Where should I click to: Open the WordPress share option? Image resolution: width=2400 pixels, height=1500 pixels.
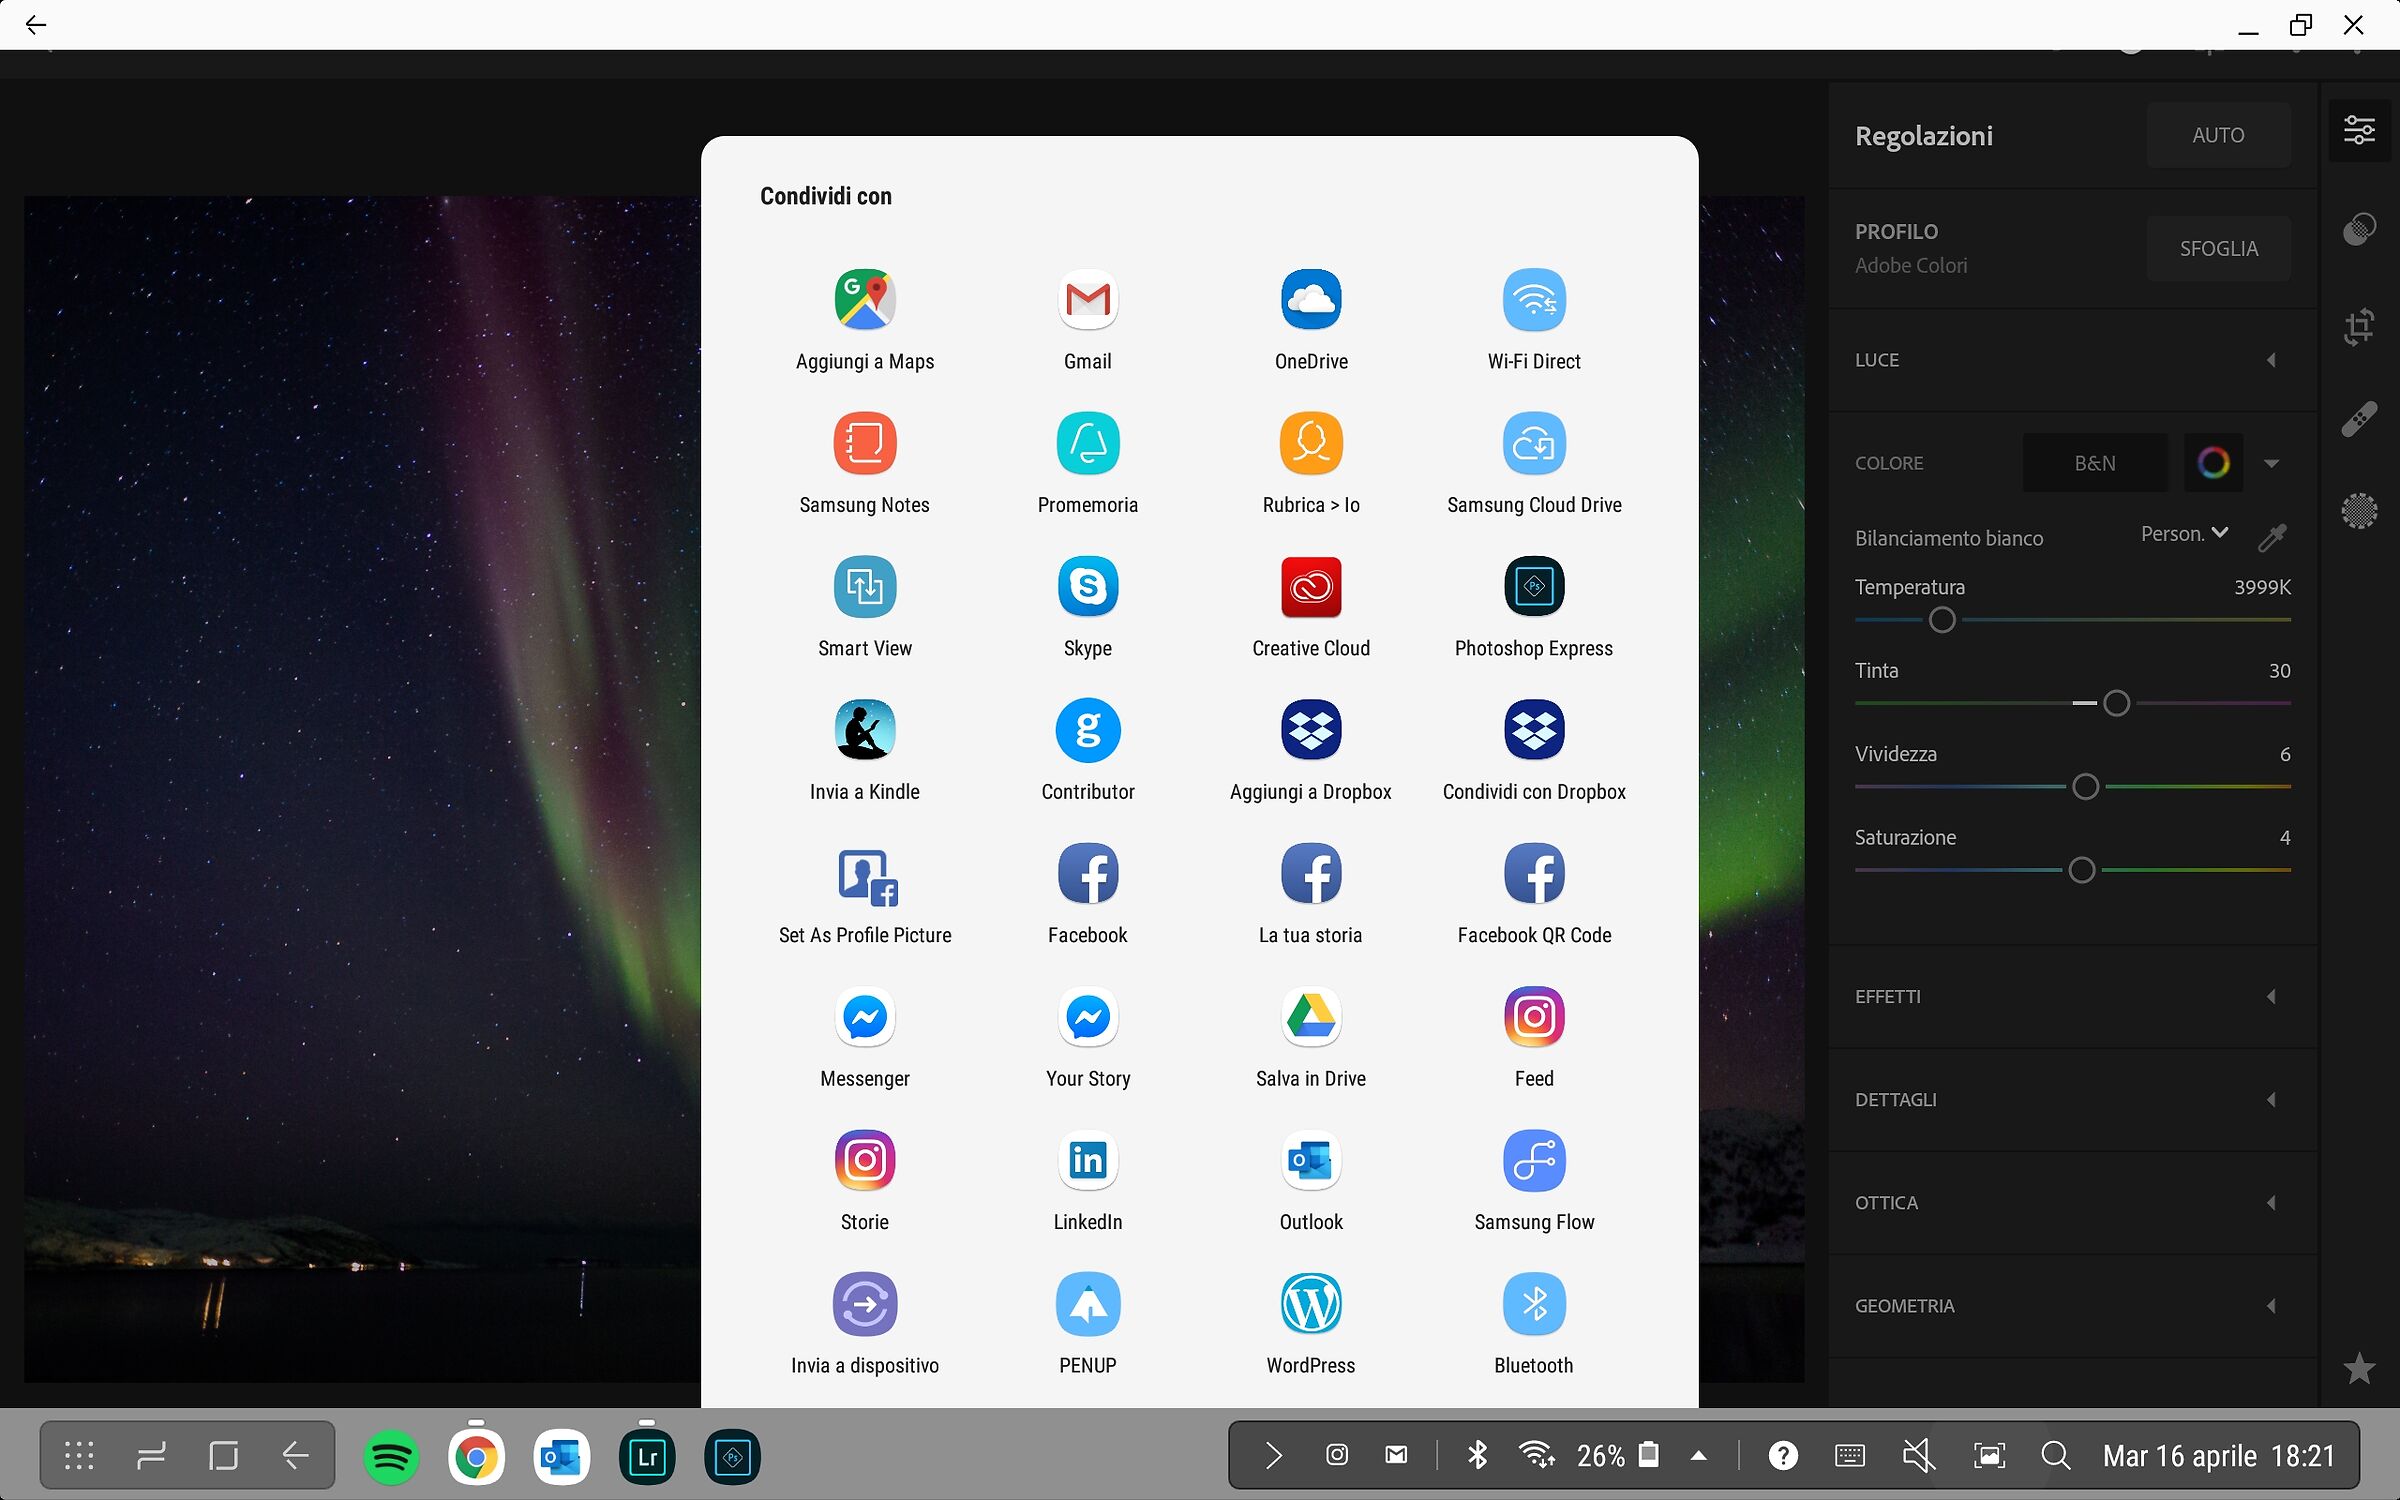(x=1310, y=1304)
